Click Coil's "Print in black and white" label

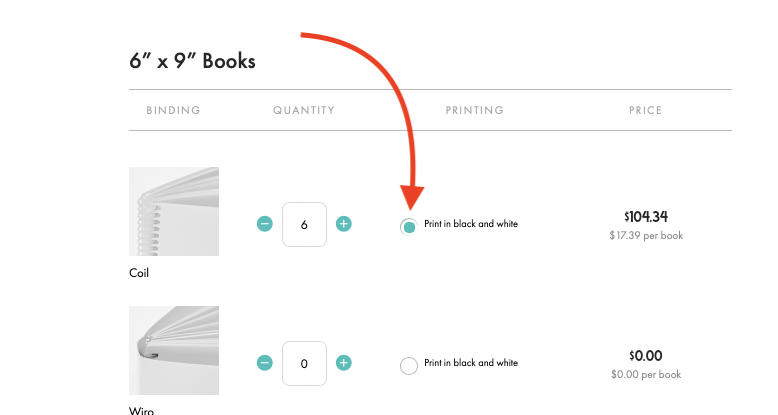coord(471,224)
